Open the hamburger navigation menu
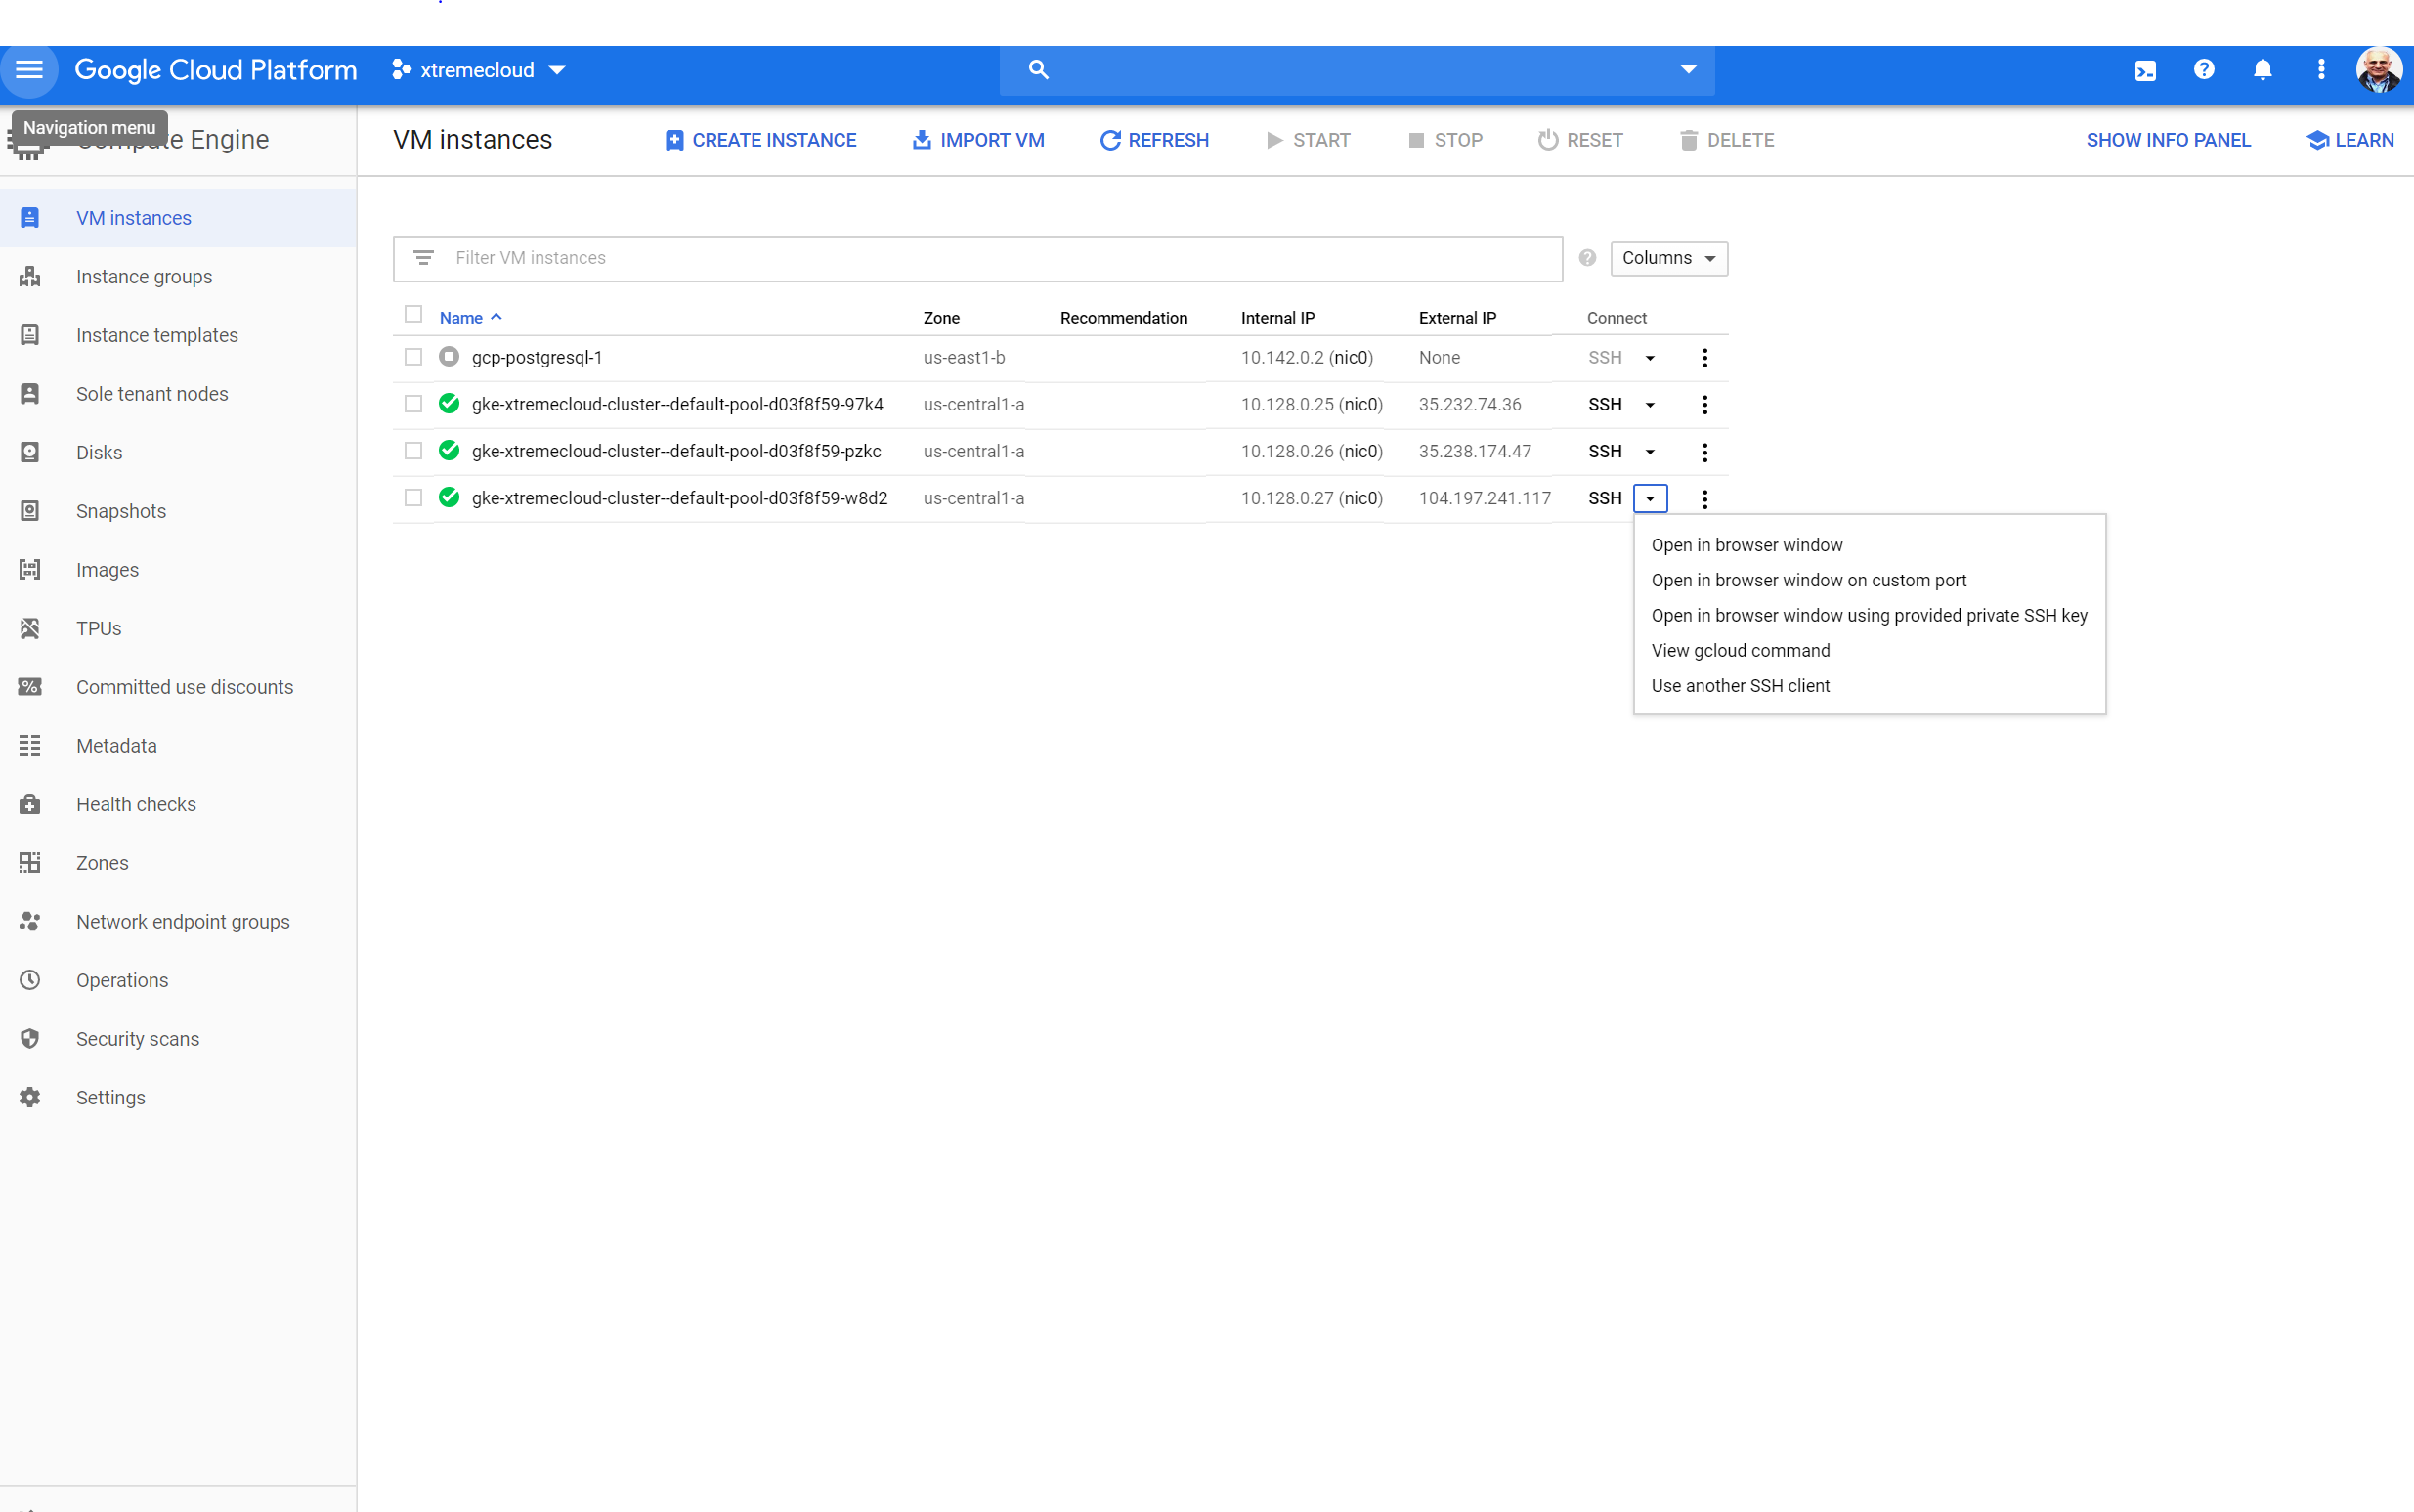The height and width of the screenshot is (1512, 2414). tap(29, 70)
